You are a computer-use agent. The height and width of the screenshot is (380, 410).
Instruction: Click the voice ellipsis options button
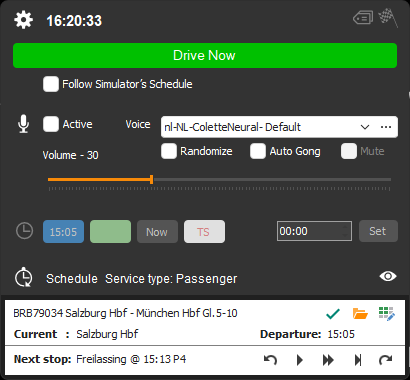(x=386, y=127)
